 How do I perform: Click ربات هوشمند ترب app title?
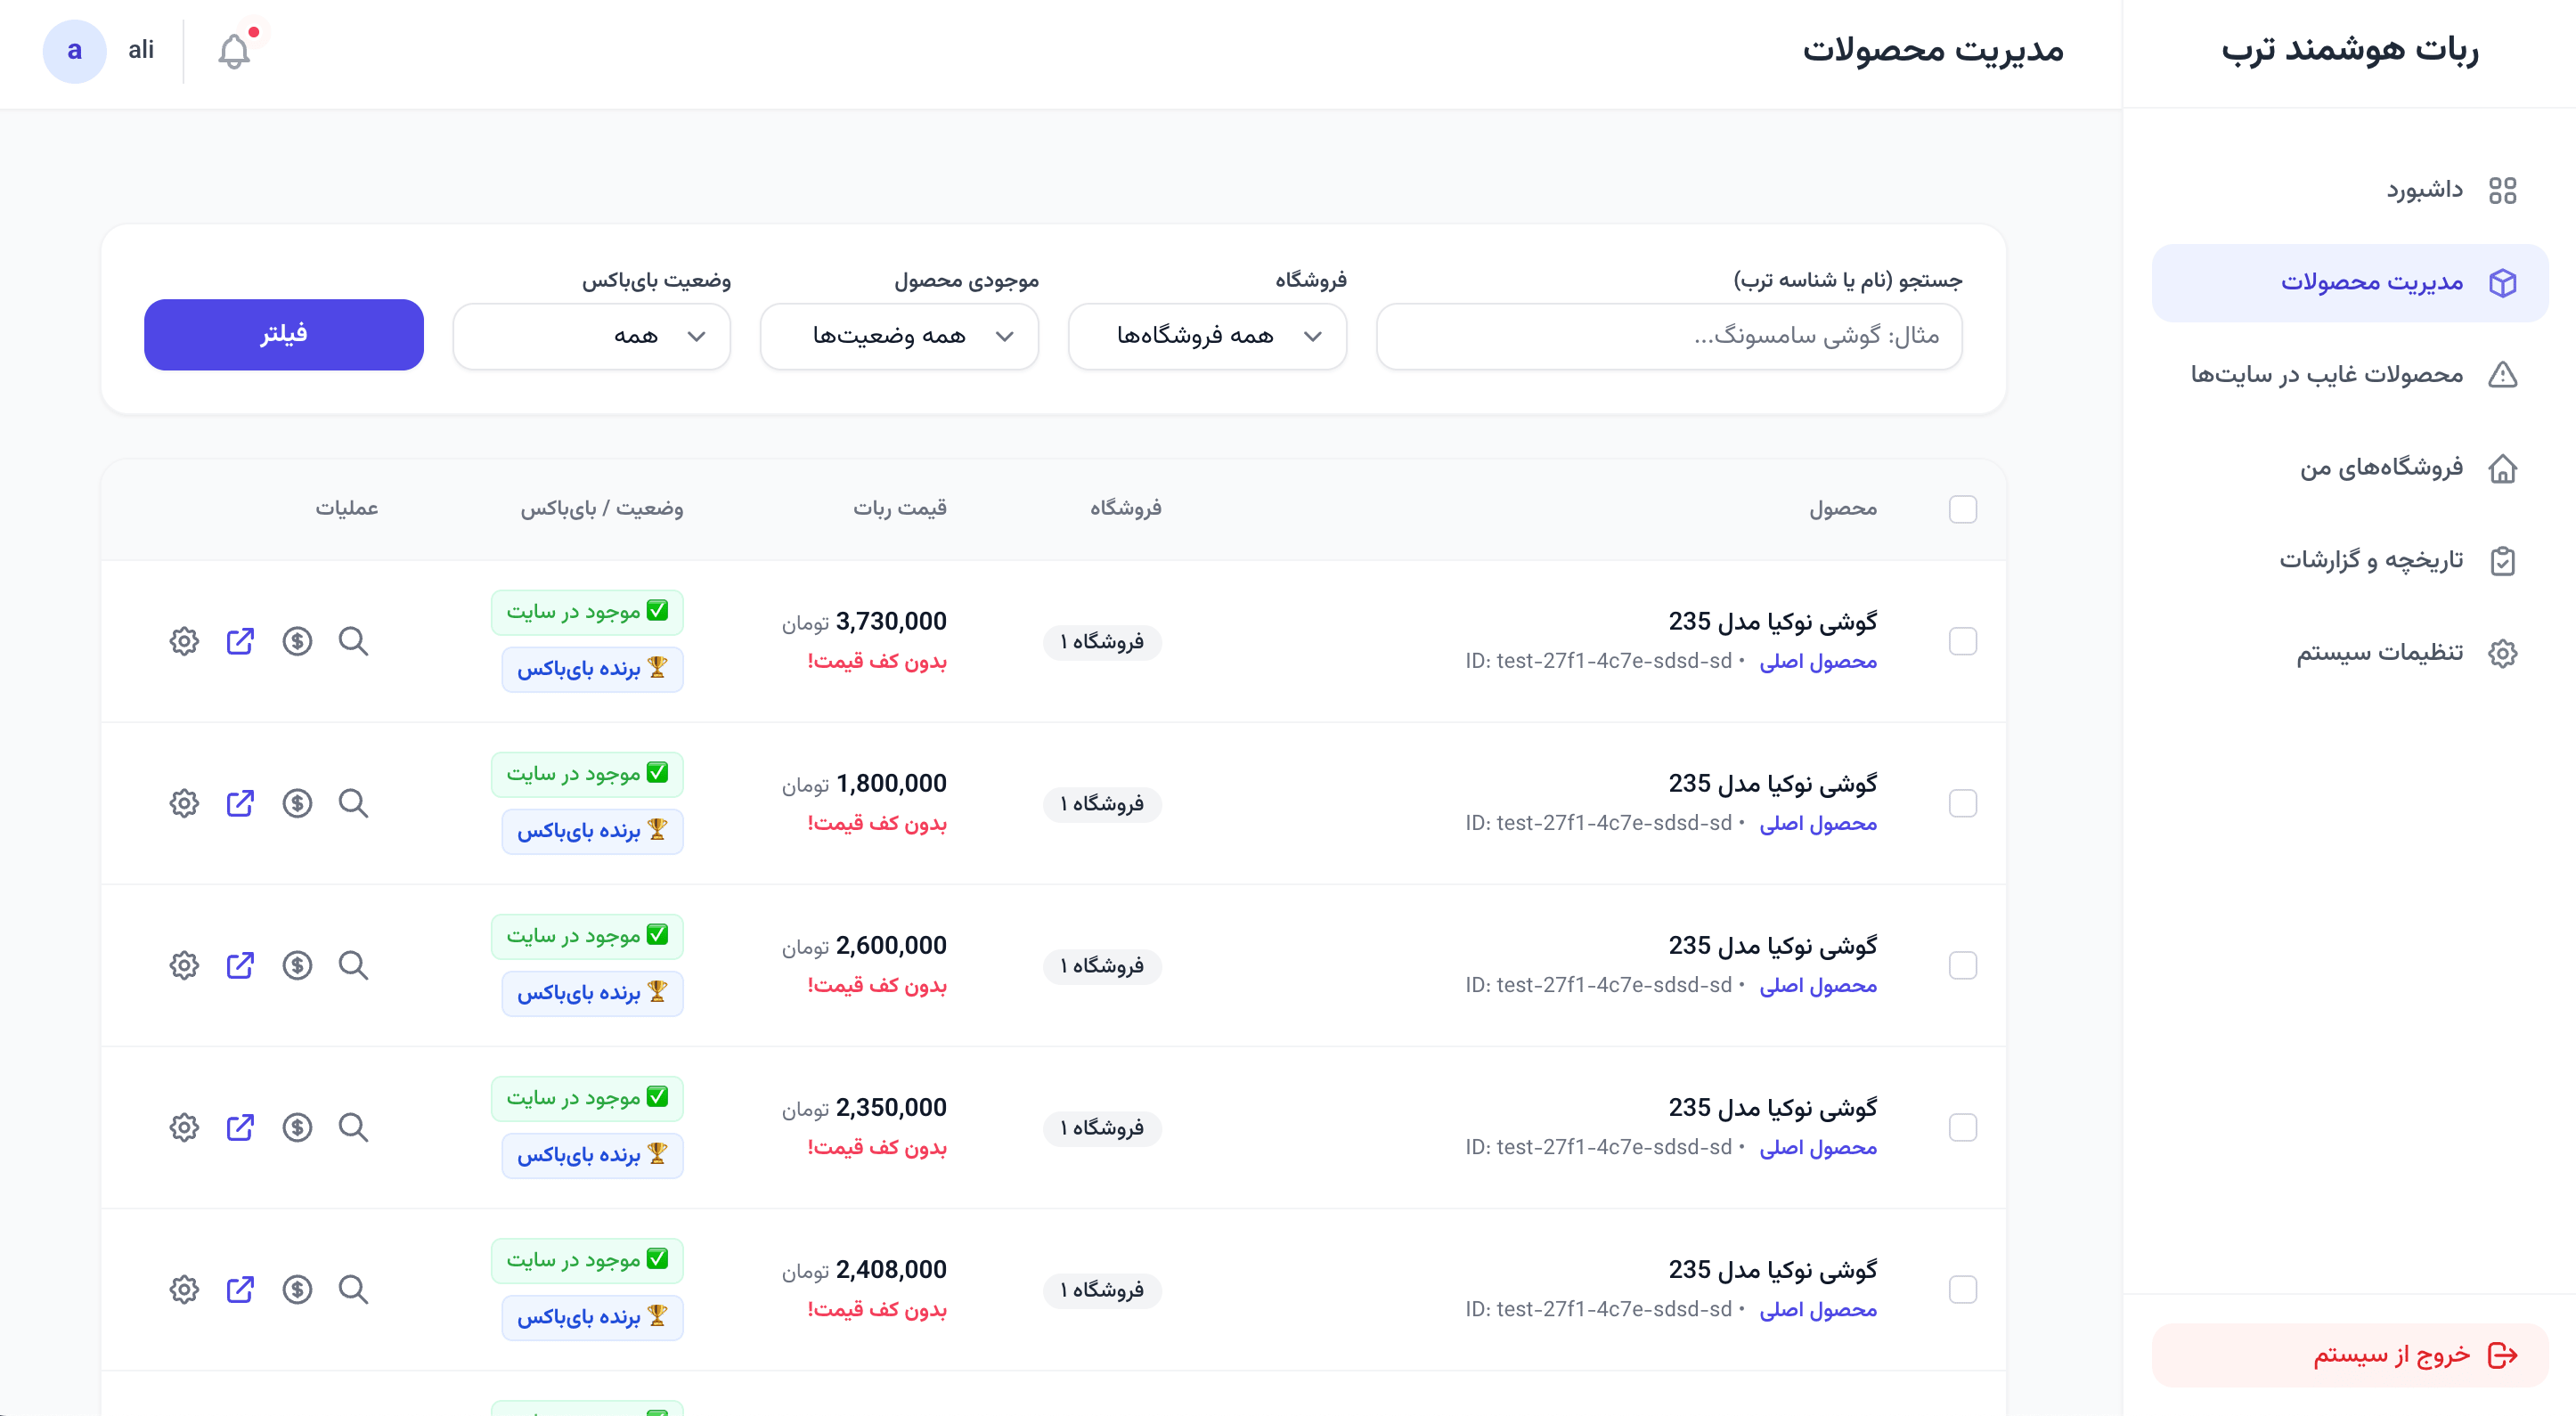coord(2350,49)
